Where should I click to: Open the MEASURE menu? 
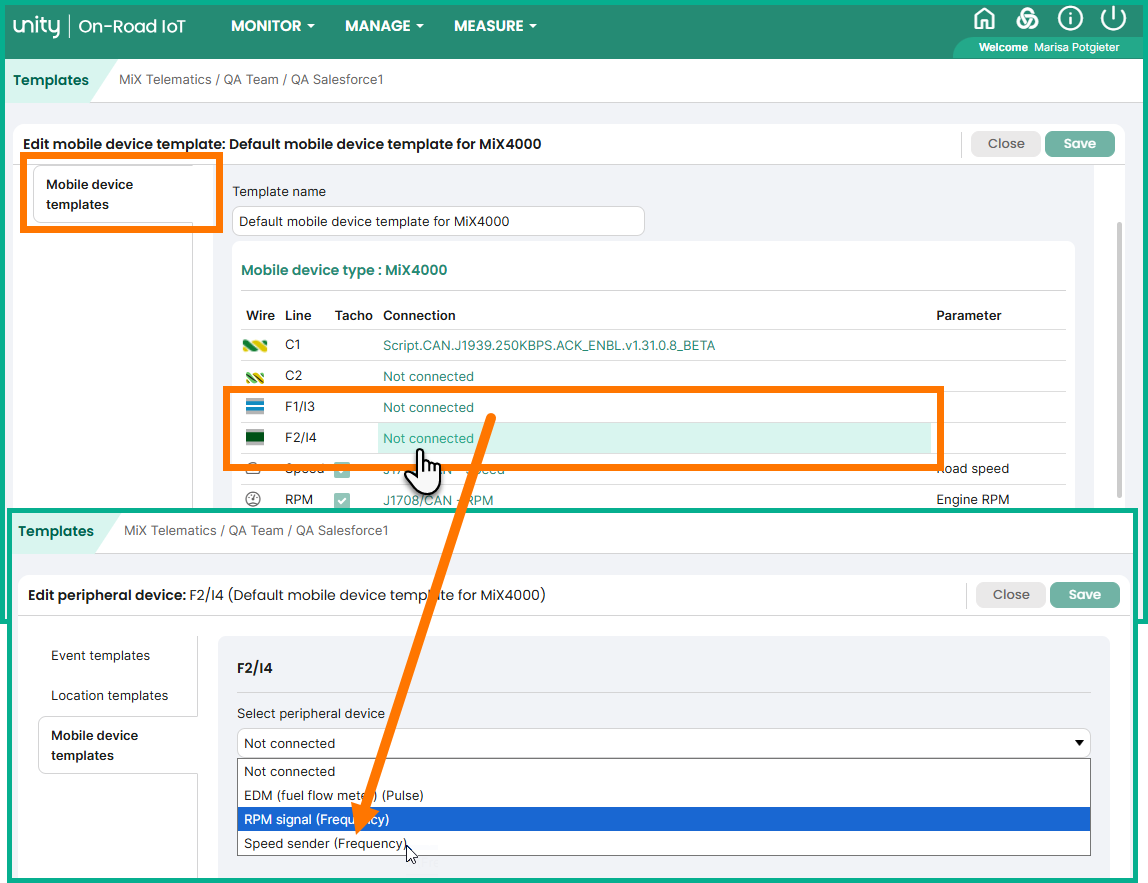[495, 26]
